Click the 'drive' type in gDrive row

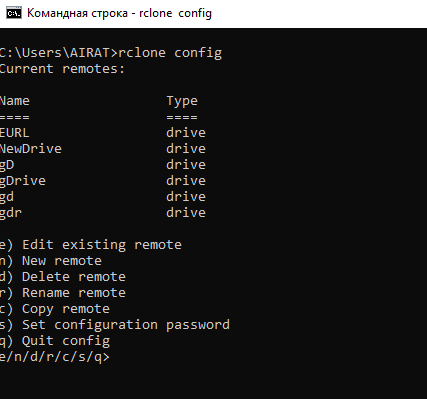pyautogui.click(x=186, y=181)
